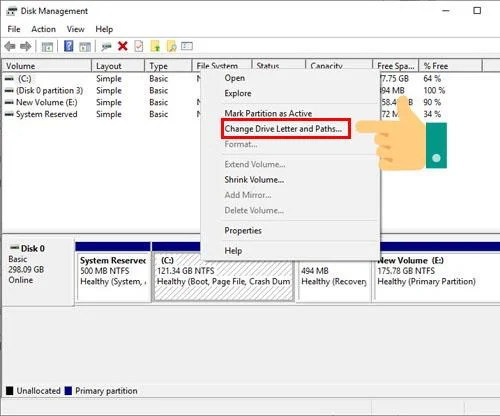
Task: Sort by the Volume column header
Action: [47, 66]
